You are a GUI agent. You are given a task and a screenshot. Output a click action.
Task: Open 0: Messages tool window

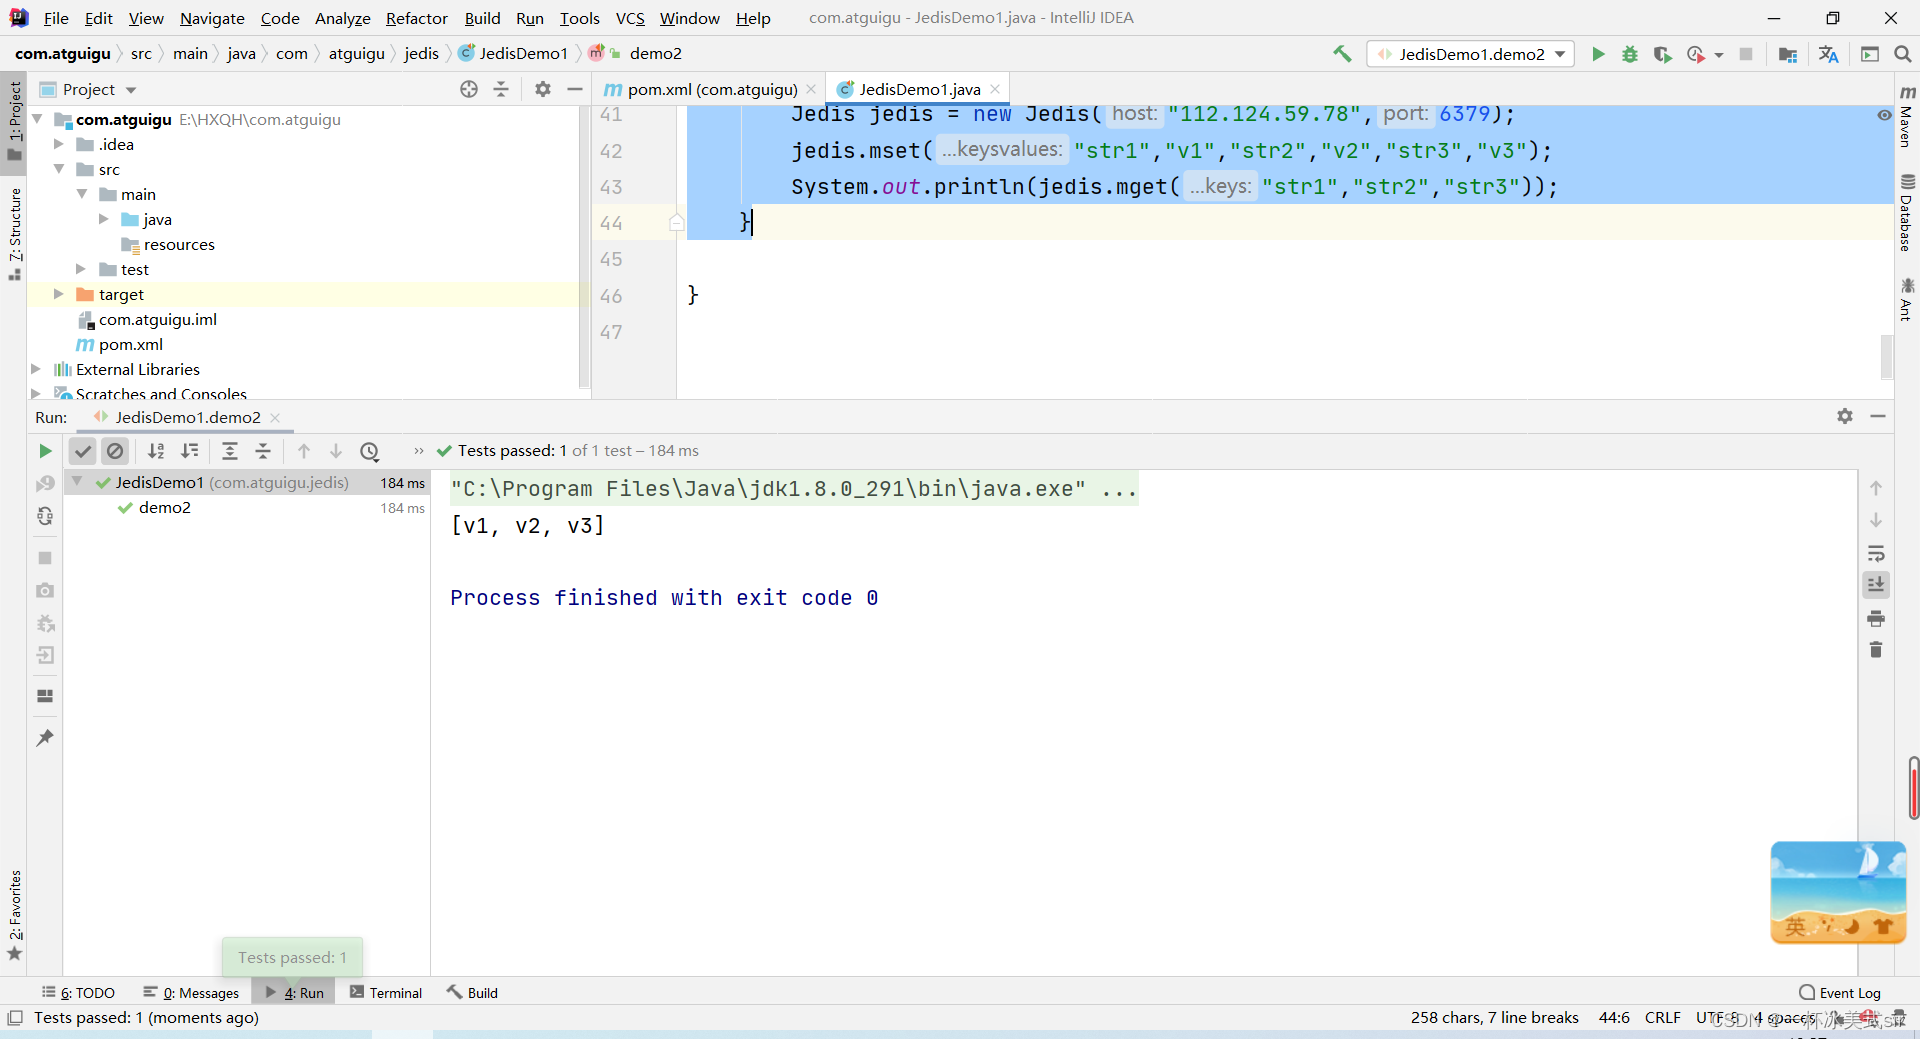coord(191,993)
